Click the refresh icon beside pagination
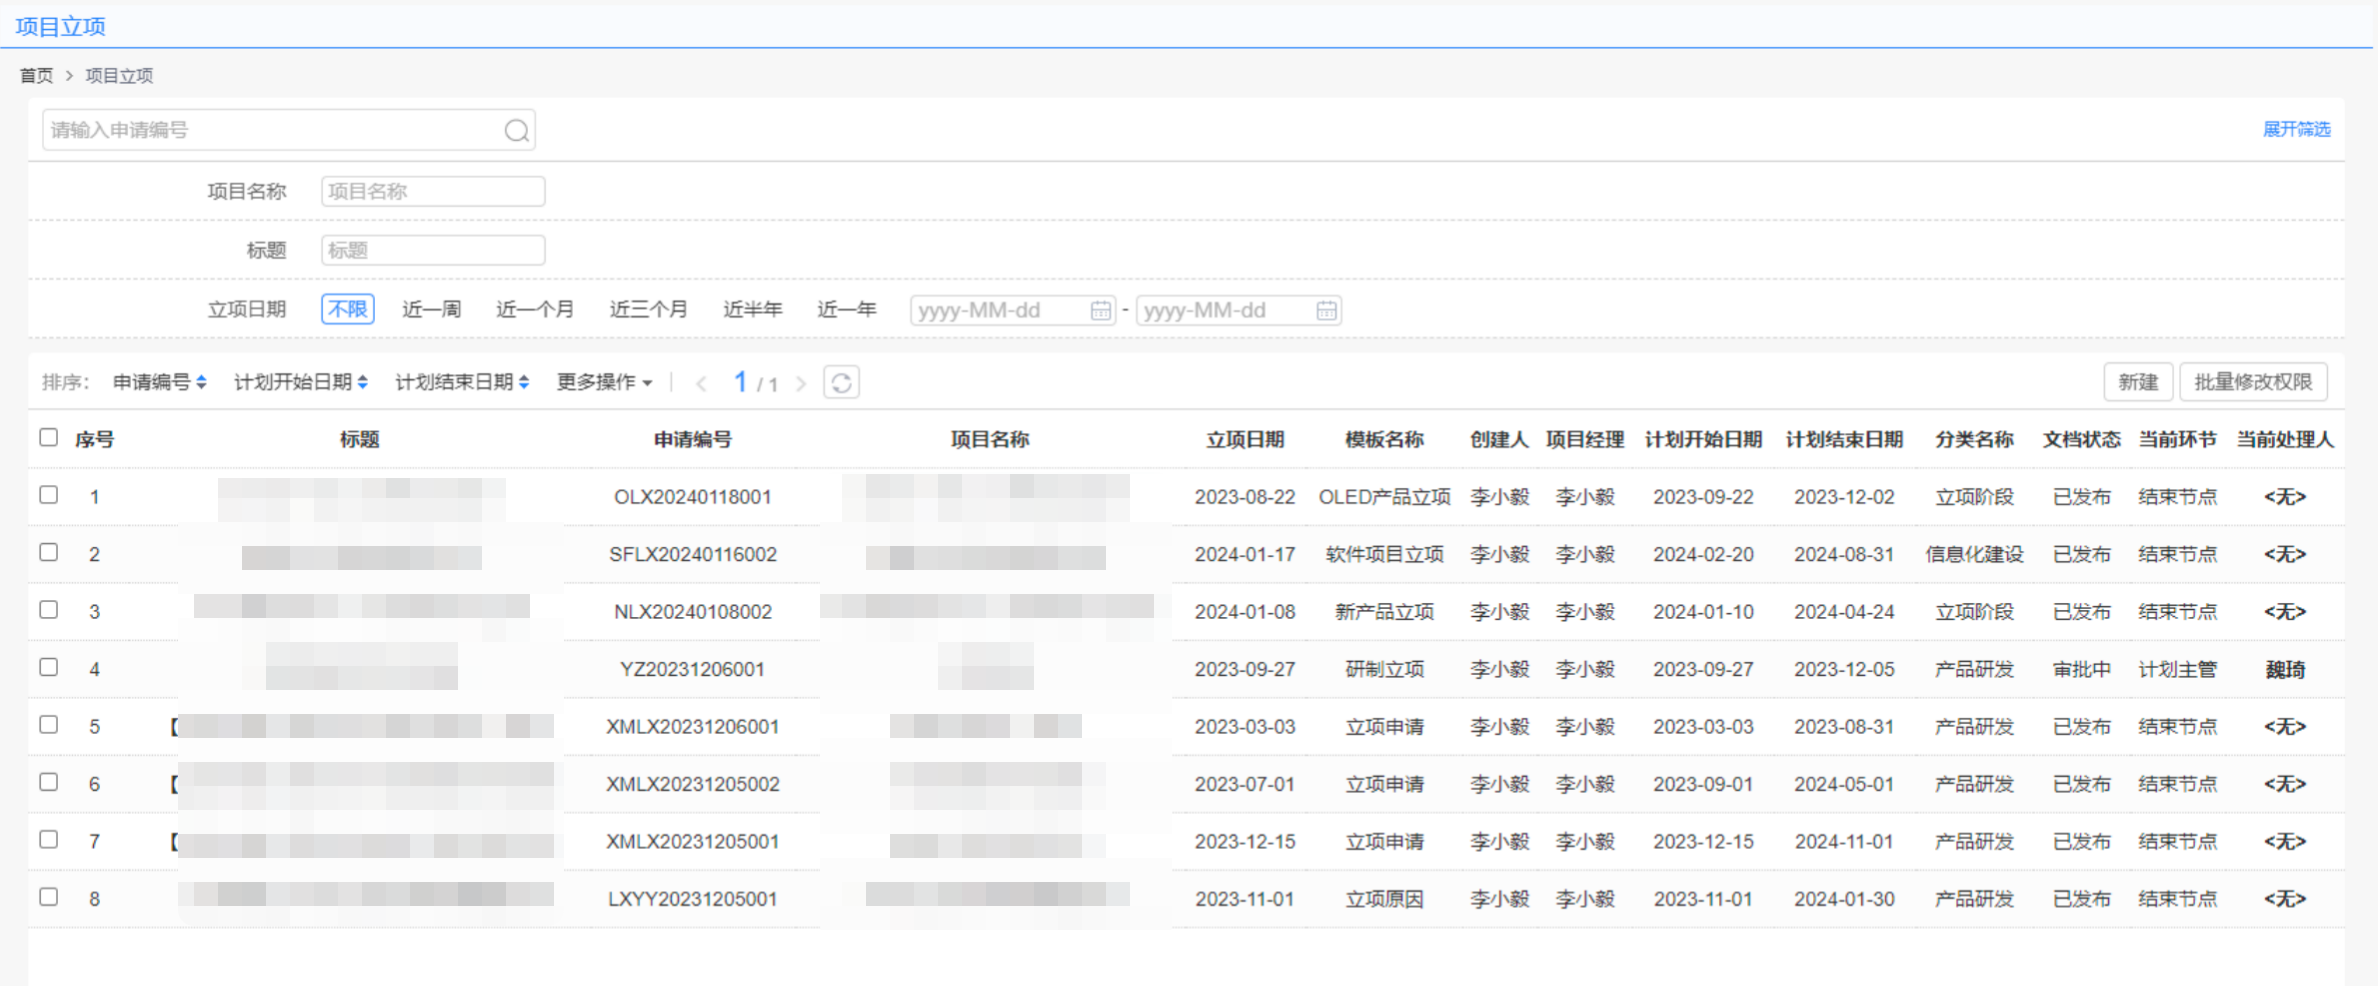 point(841,383)
